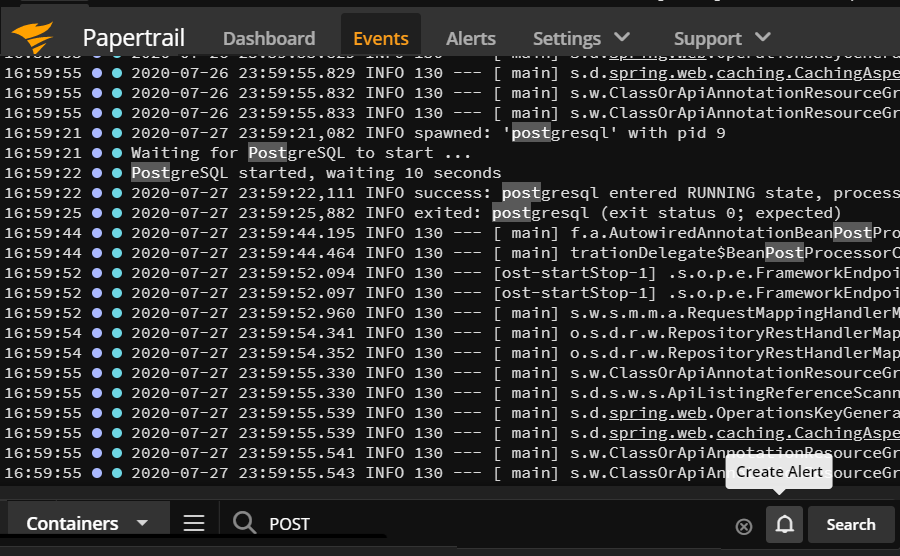Clear the search with the X icon

[x=744, y=526]
